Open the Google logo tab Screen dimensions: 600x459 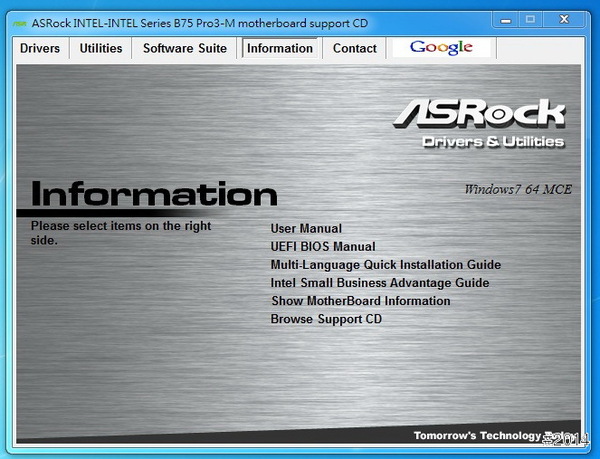click(x=440, y=47)
